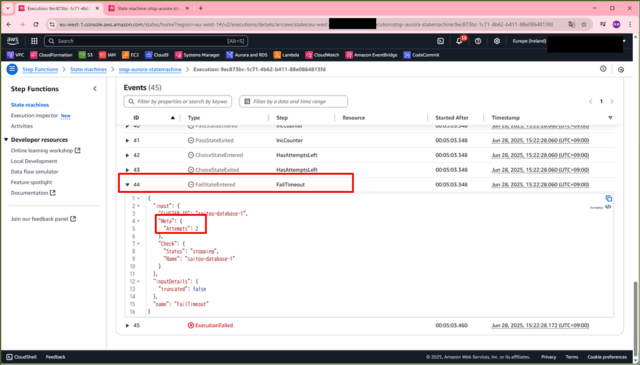The image size is (640, 365).
Task: Open Lambda favorite shortcut
Action: [x=287, y=55]
